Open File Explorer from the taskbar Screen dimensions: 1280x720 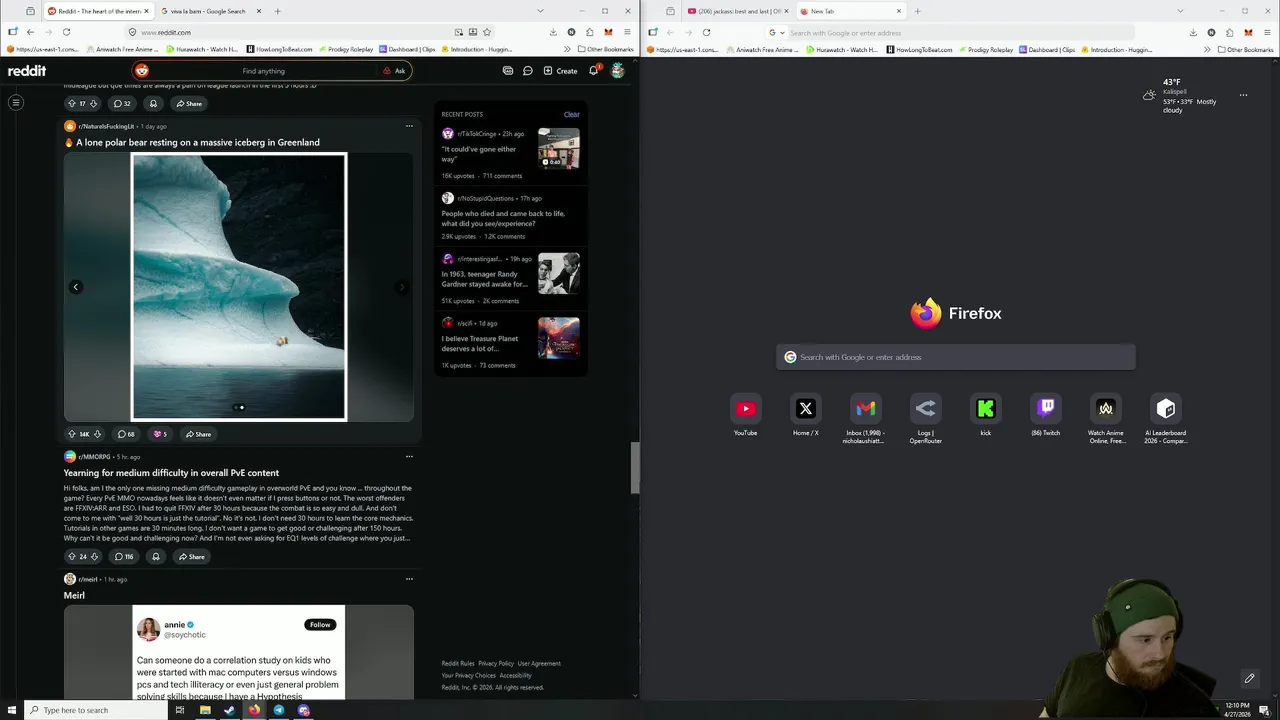[x=204, y=710]
